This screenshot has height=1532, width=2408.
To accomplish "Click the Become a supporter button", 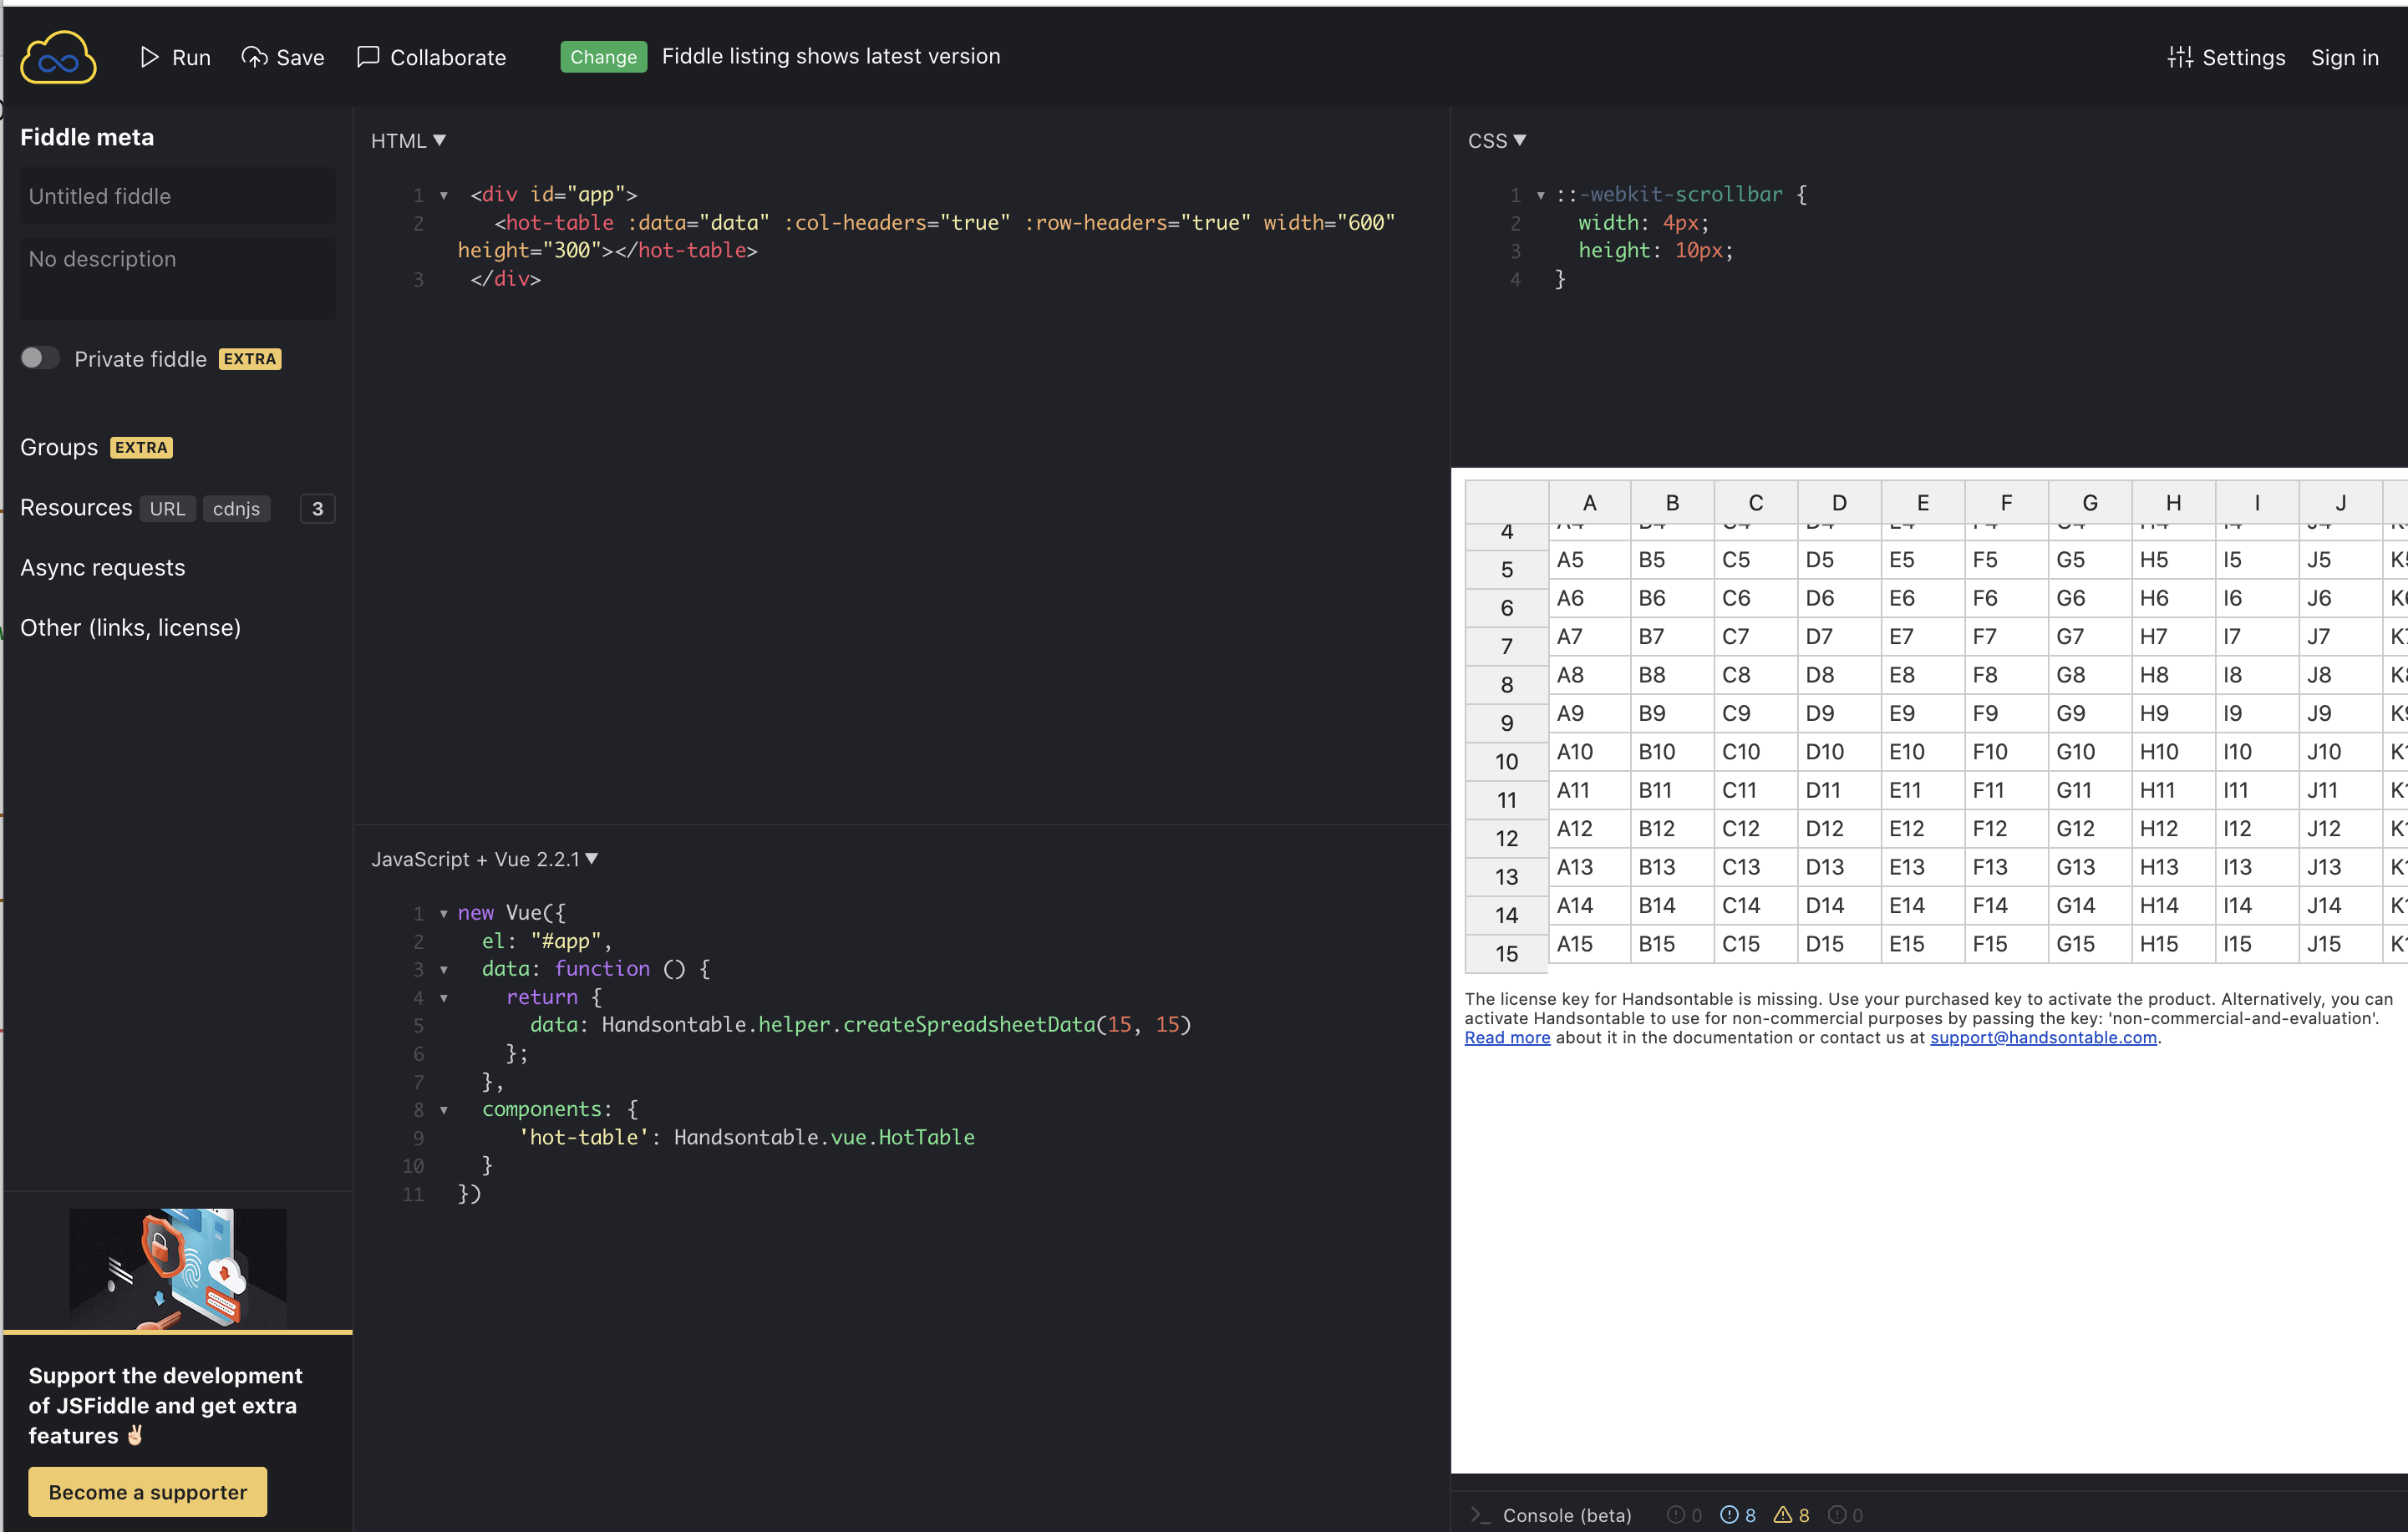I will (x=147, y=1491).
